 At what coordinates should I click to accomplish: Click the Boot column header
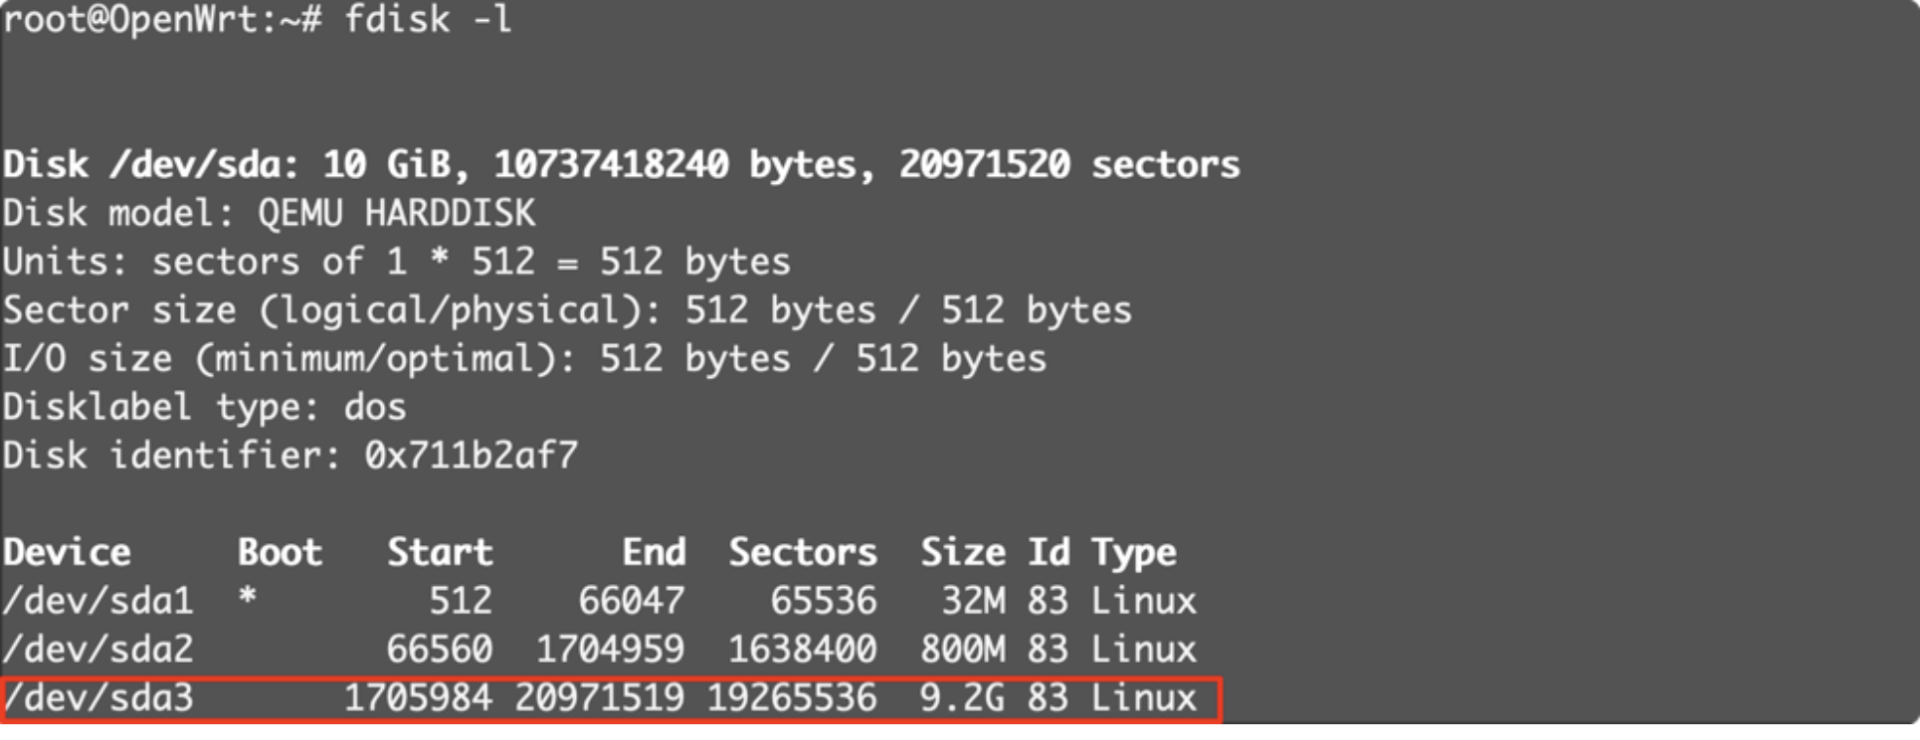(280, 553)
